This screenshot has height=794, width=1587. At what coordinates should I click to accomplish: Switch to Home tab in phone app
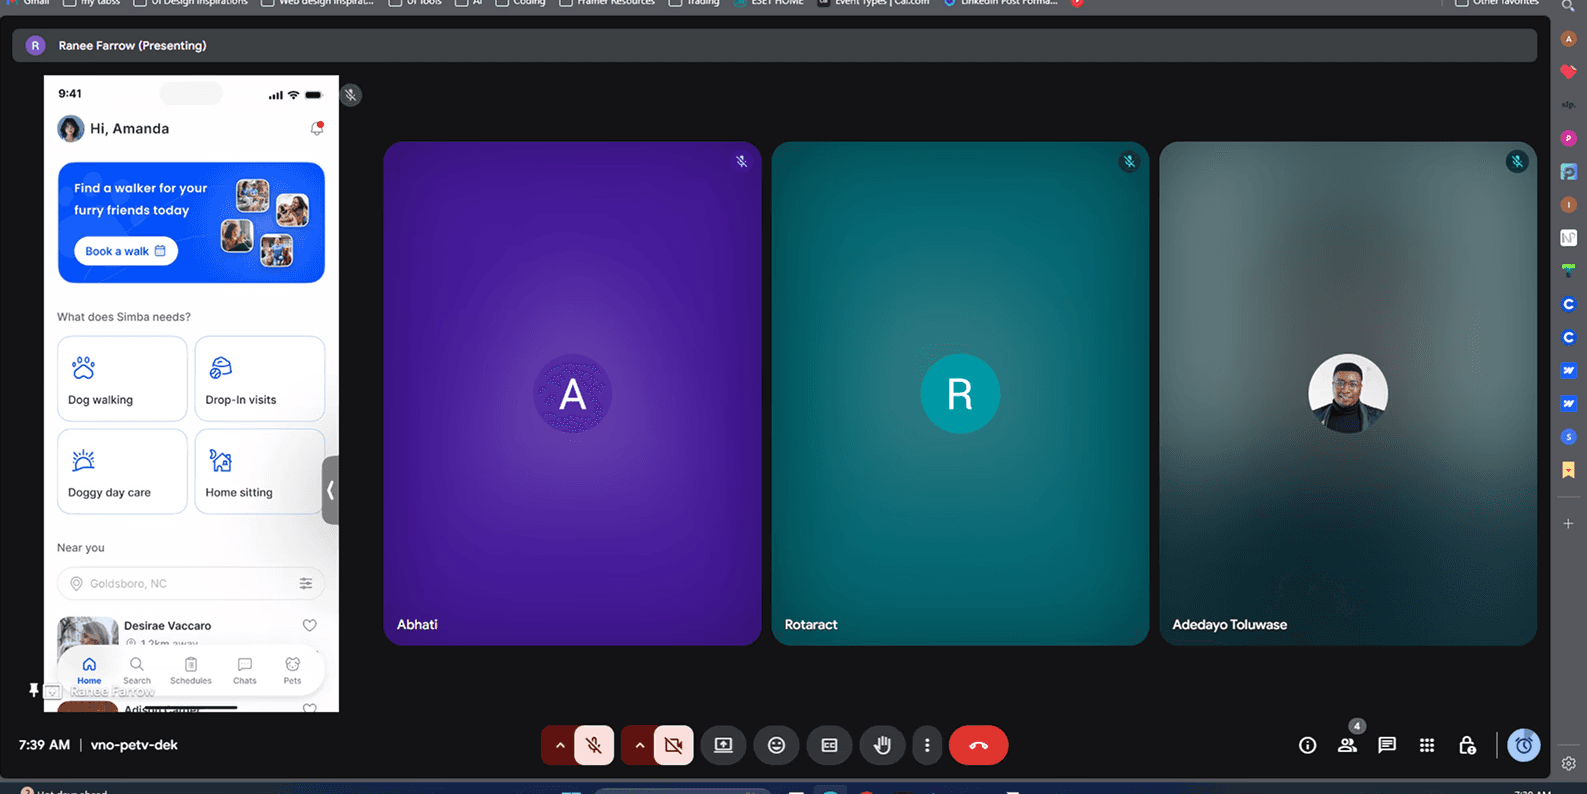(x=89, y=671)
